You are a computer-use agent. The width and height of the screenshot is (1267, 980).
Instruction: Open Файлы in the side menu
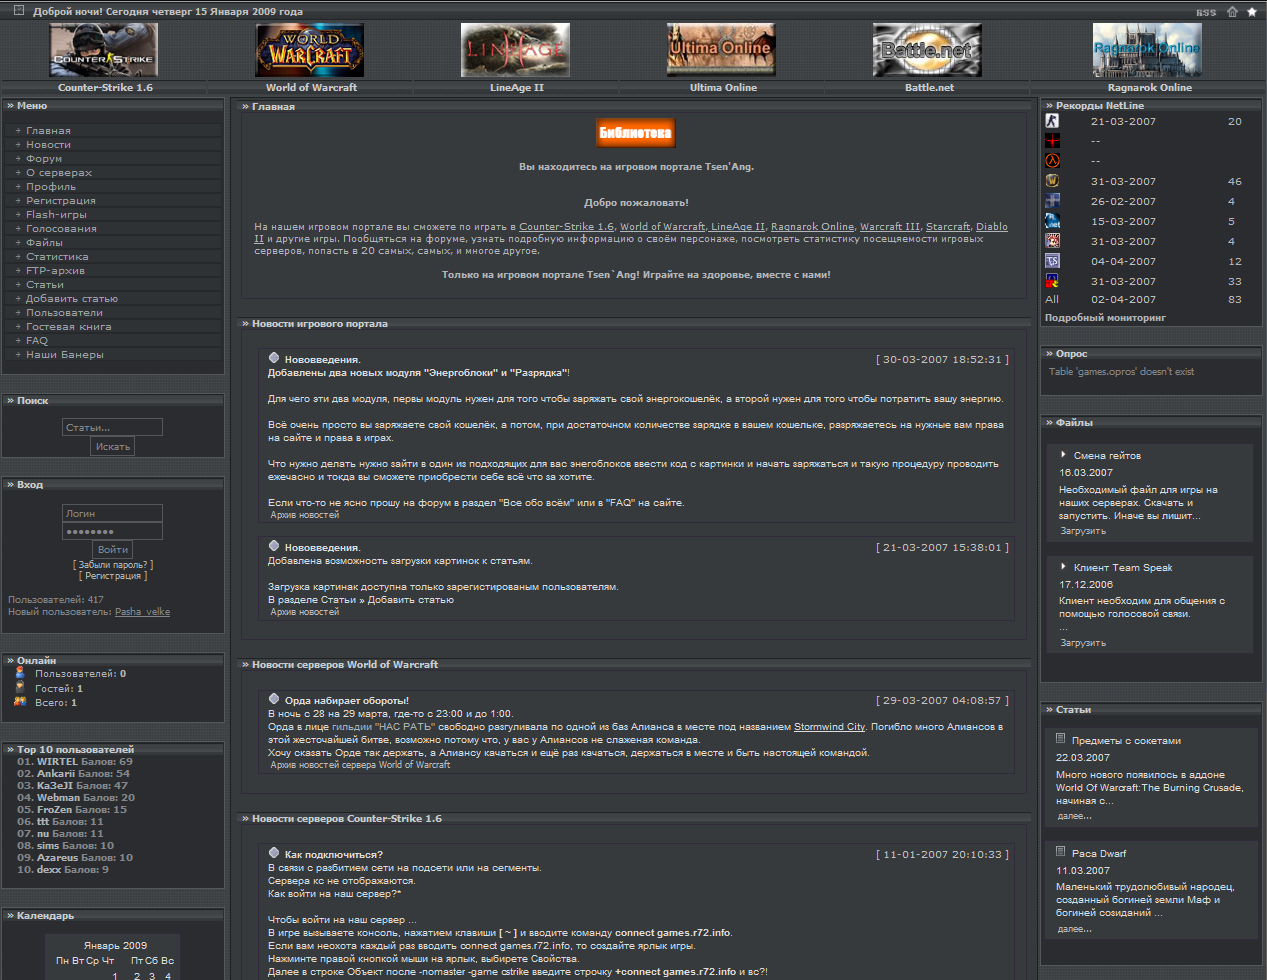(x=44, y=243)
